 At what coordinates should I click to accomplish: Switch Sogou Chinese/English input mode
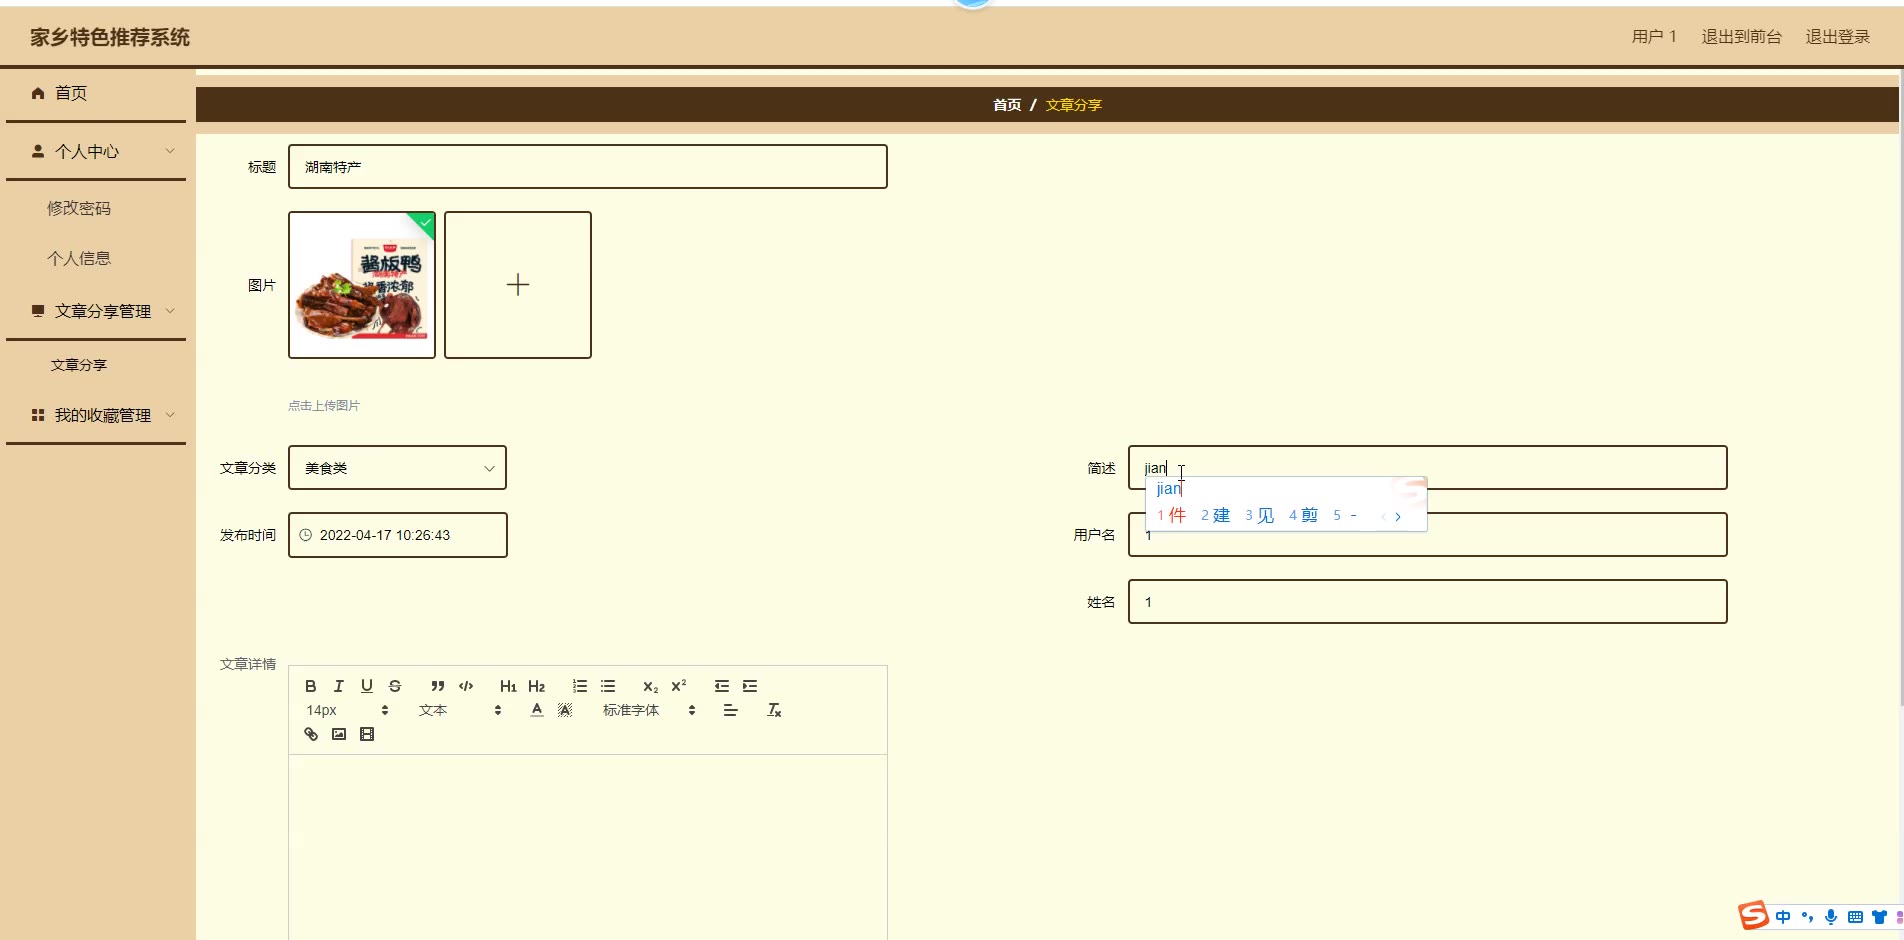pos(1783,917)
